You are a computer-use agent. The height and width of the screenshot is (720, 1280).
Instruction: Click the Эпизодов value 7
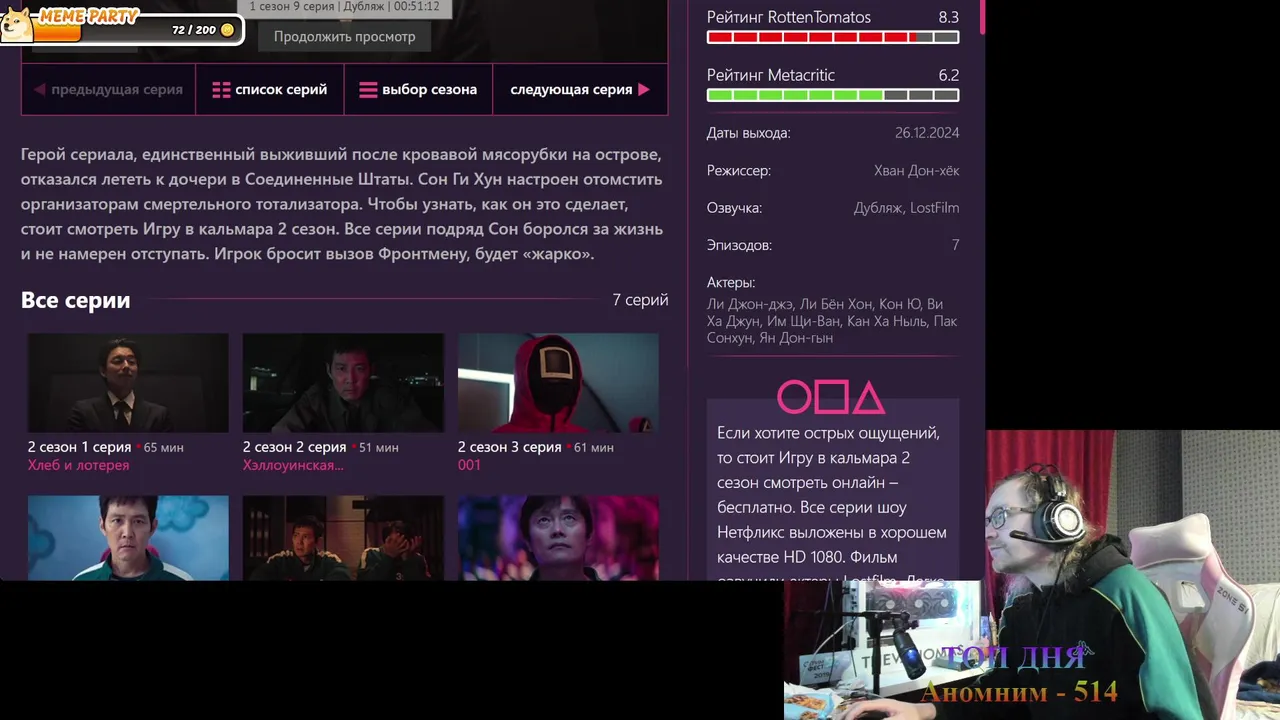tap(955, 245)
